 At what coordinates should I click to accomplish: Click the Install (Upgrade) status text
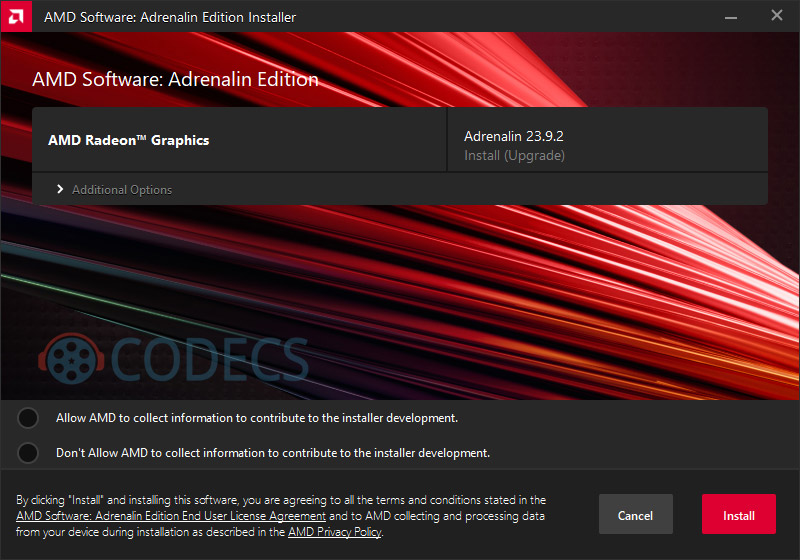(514, 156)
